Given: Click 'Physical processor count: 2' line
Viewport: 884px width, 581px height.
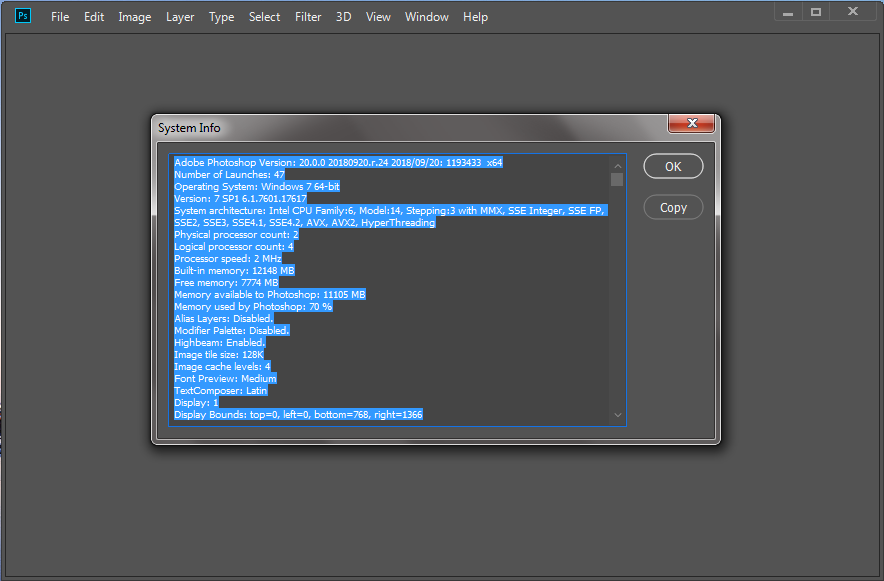Looking at the screenshot, I should 236,234.
